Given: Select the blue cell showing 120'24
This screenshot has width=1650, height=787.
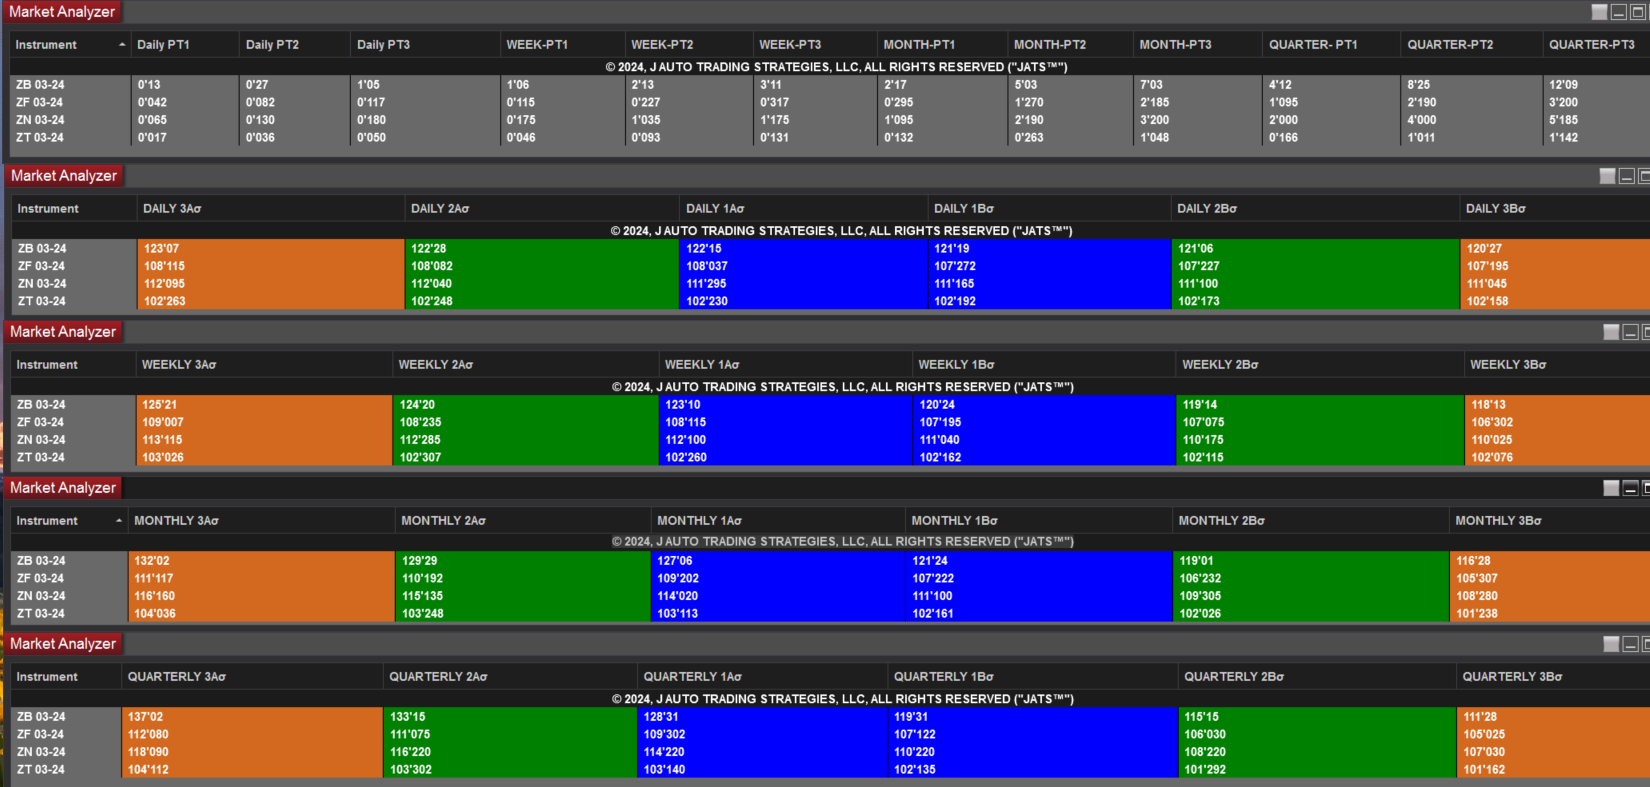Looking at the screenshot, I should [x=1044, y=405].
